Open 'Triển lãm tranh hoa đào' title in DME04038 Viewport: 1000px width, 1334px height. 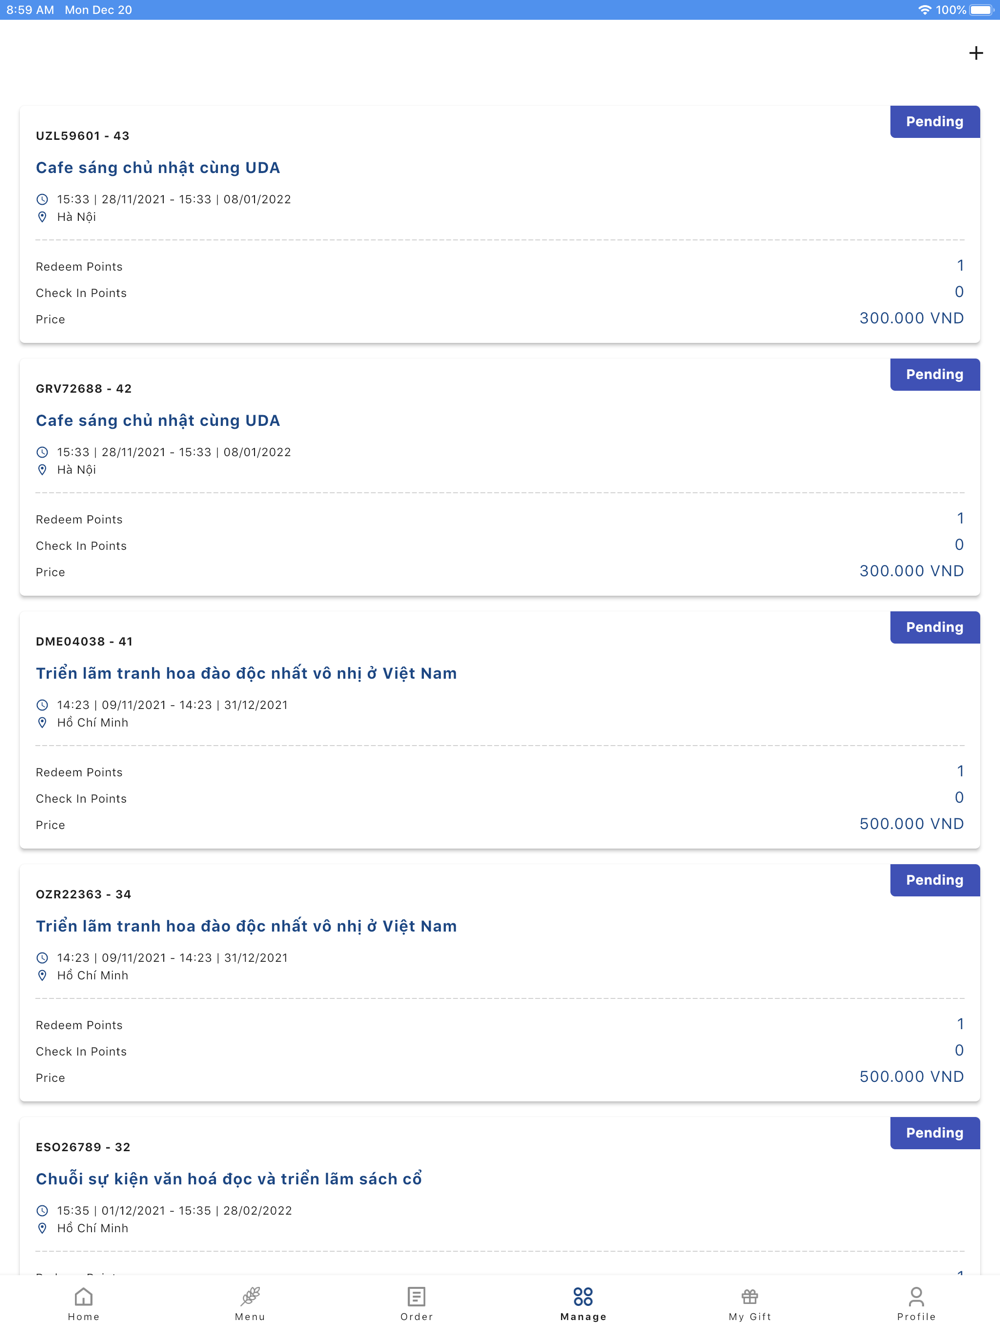tap(246, 674)
